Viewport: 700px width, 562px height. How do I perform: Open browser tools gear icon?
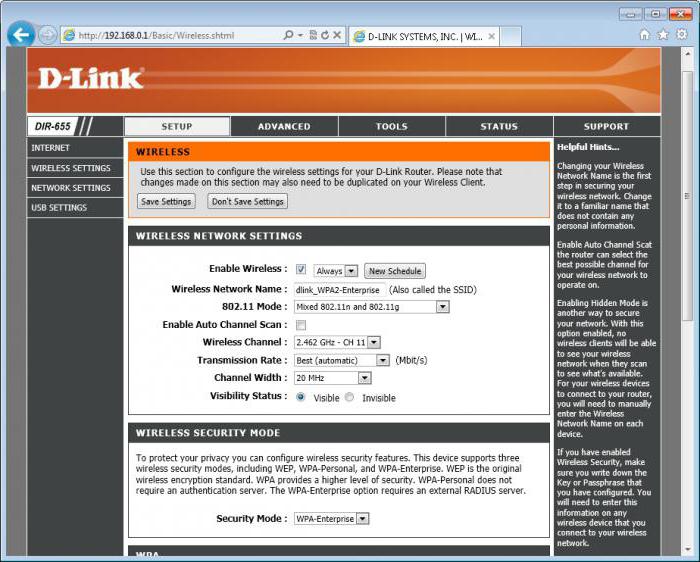point(682,34)
